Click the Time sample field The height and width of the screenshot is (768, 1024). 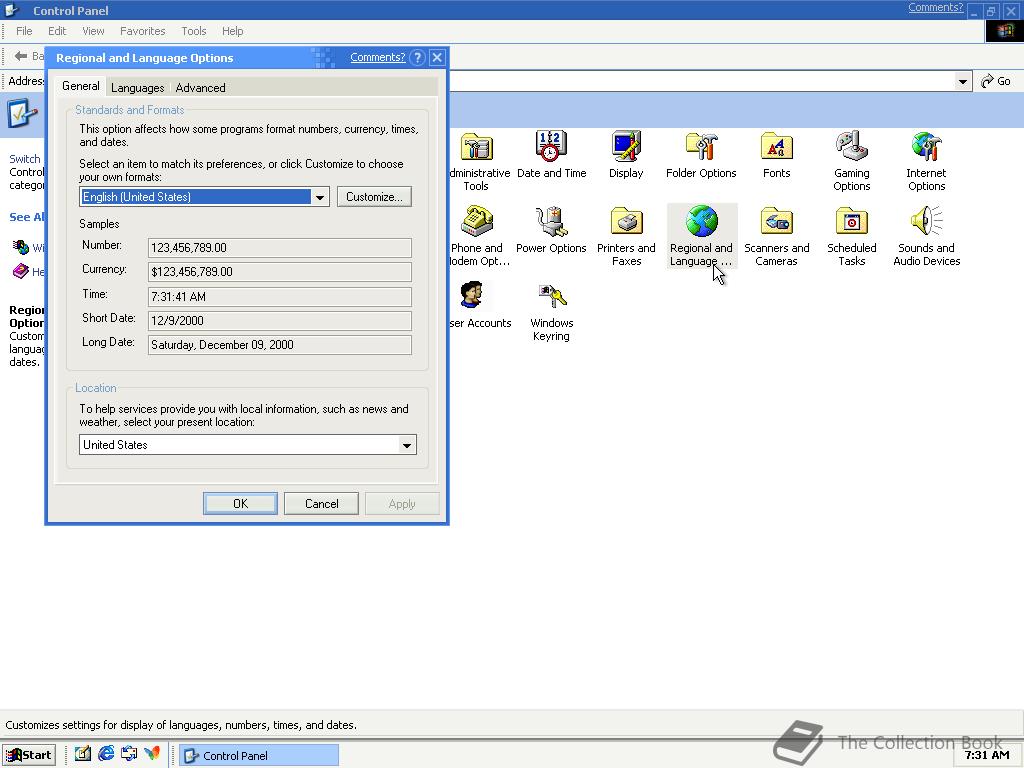[280, 296]
